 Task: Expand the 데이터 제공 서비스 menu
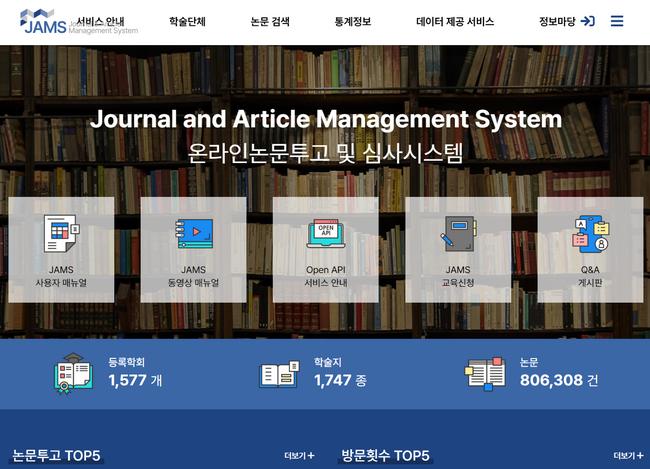coord(455,21)
